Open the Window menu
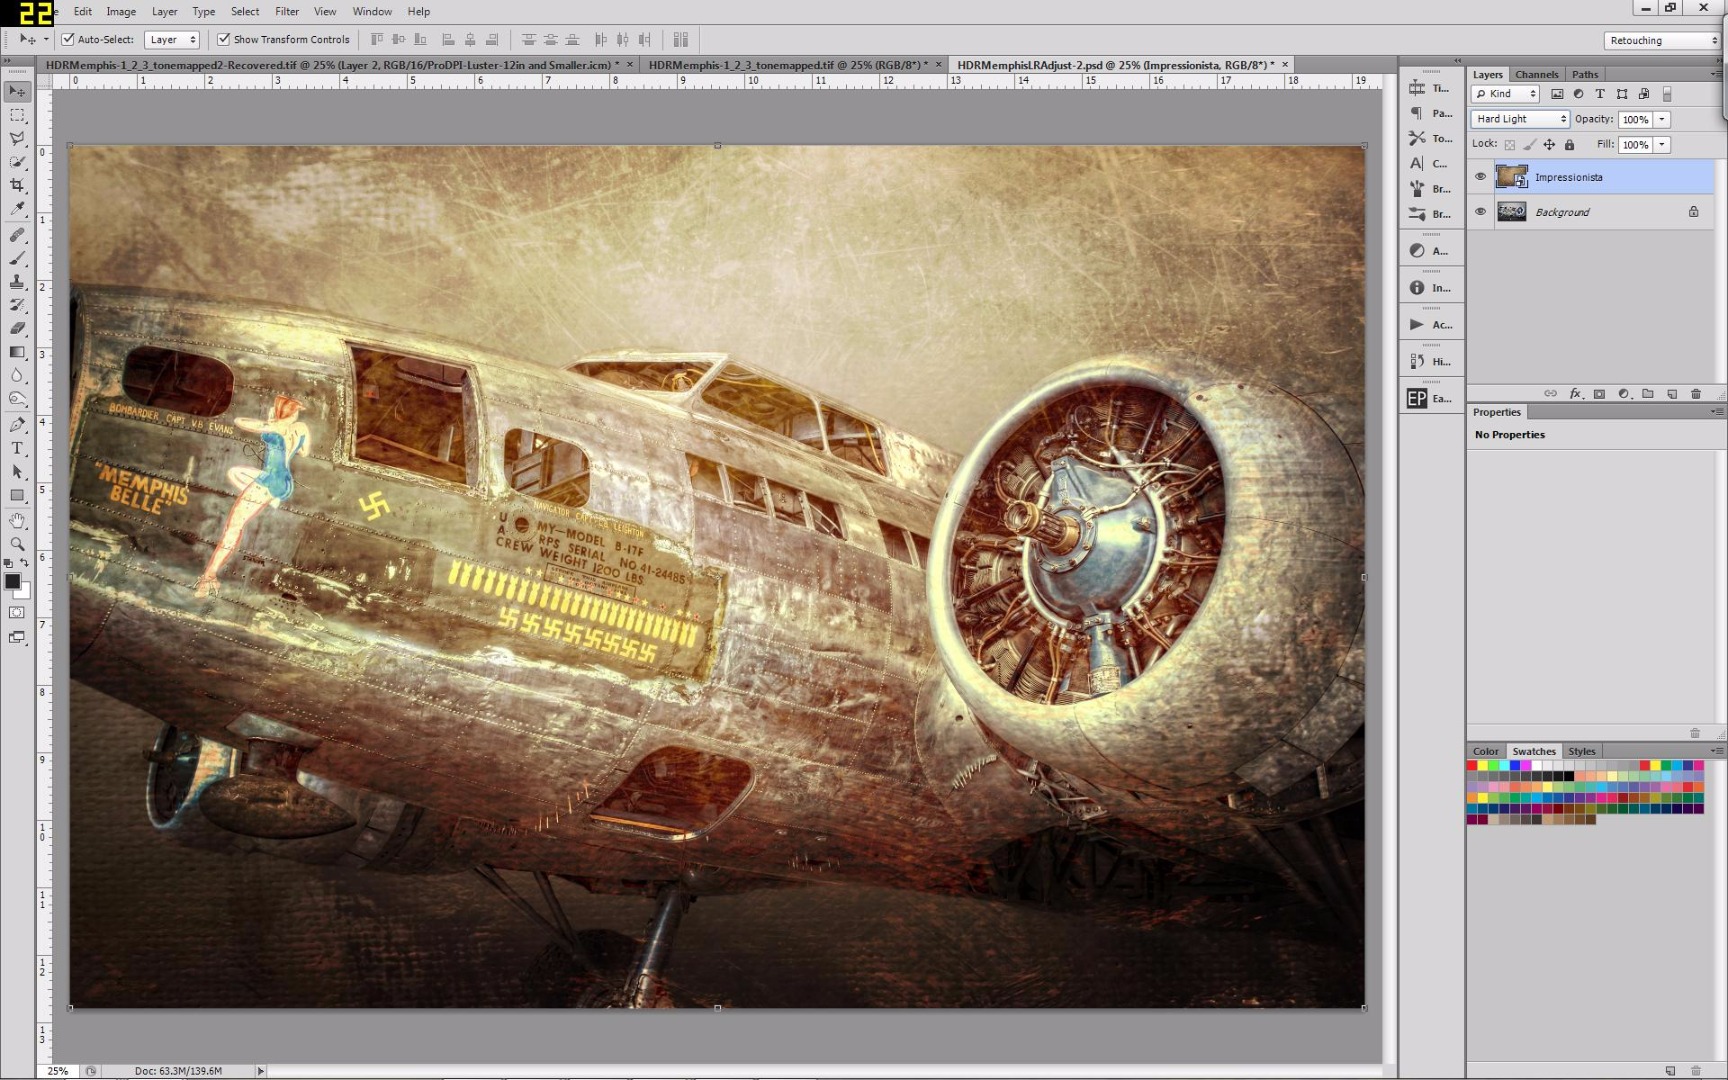Screen dimensions: 1728x1080 (x=372, y=11)
